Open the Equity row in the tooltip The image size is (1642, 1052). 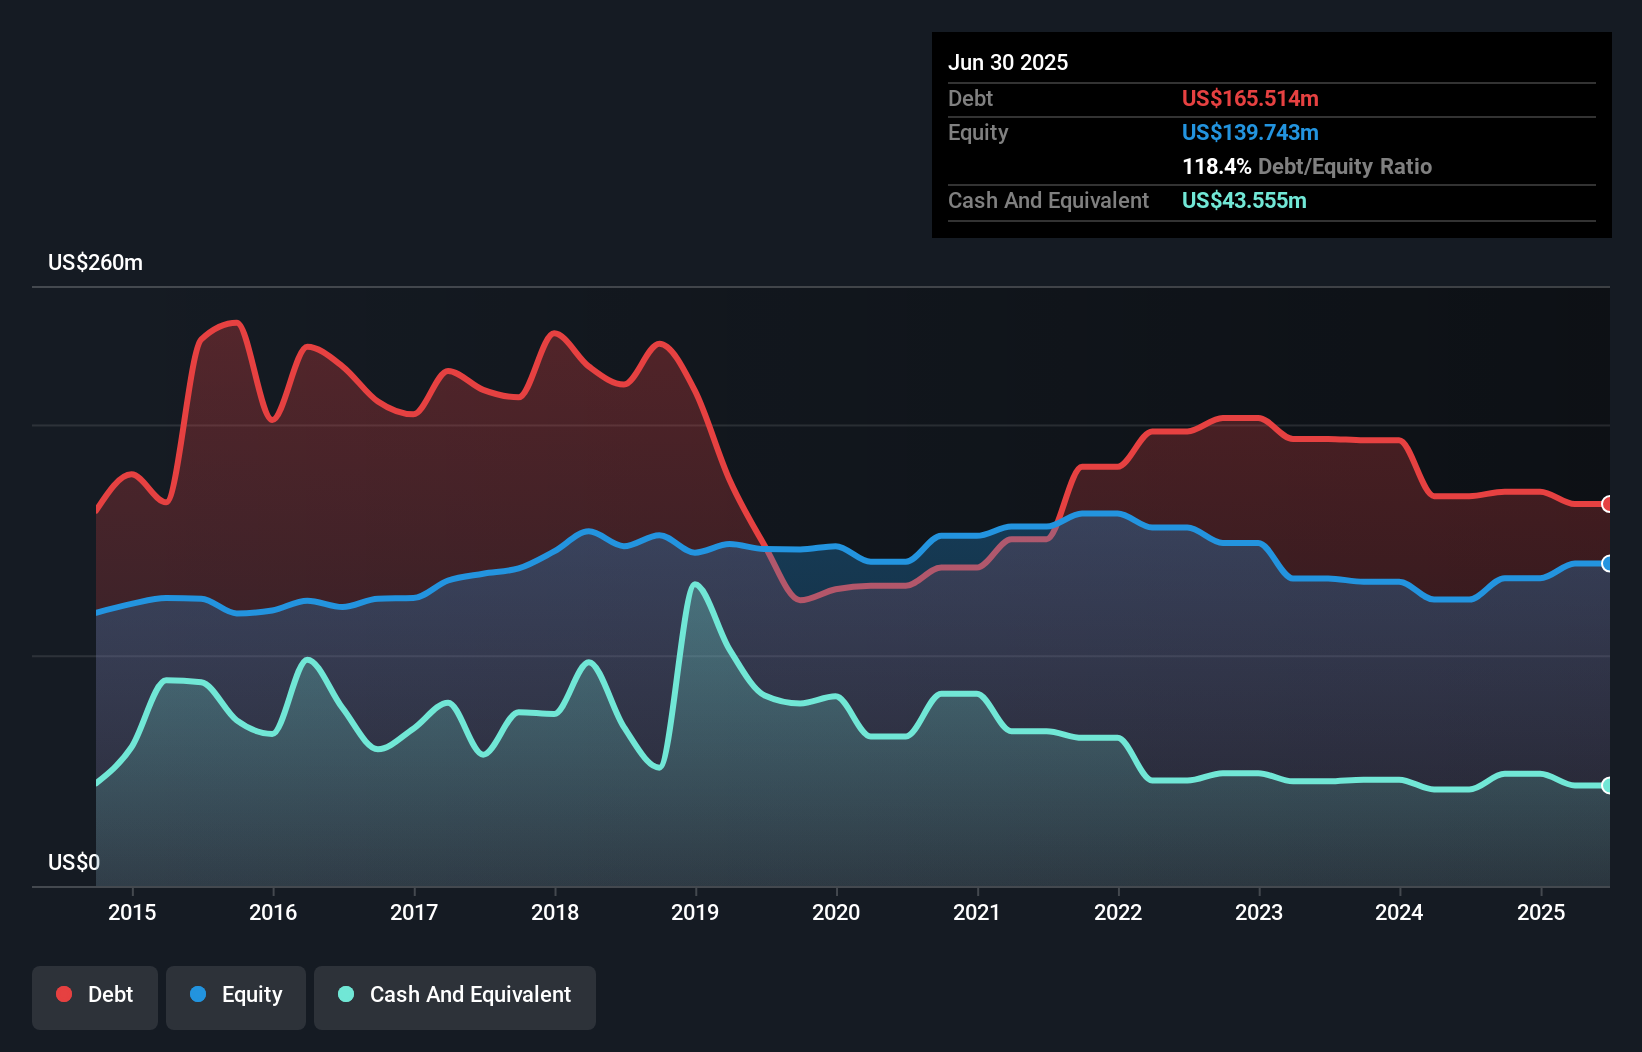point(978,132)
